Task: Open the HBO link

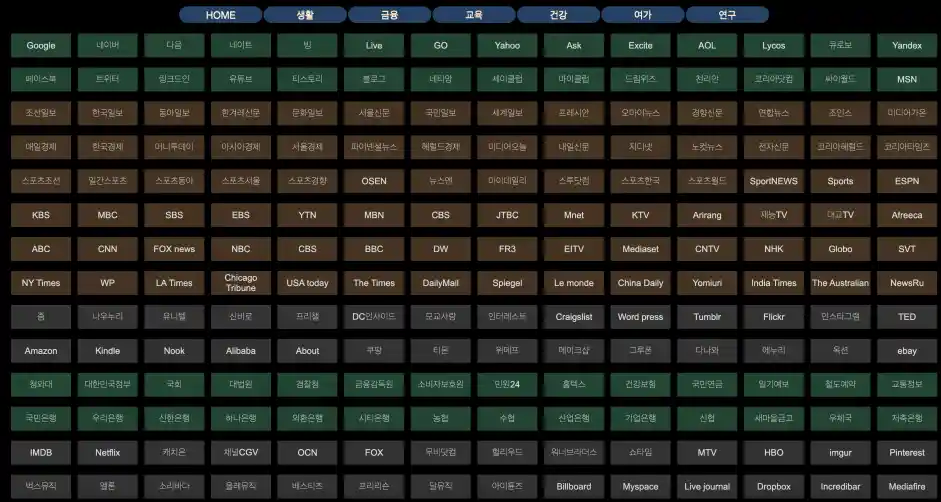Action: click(x=774, y=452)
